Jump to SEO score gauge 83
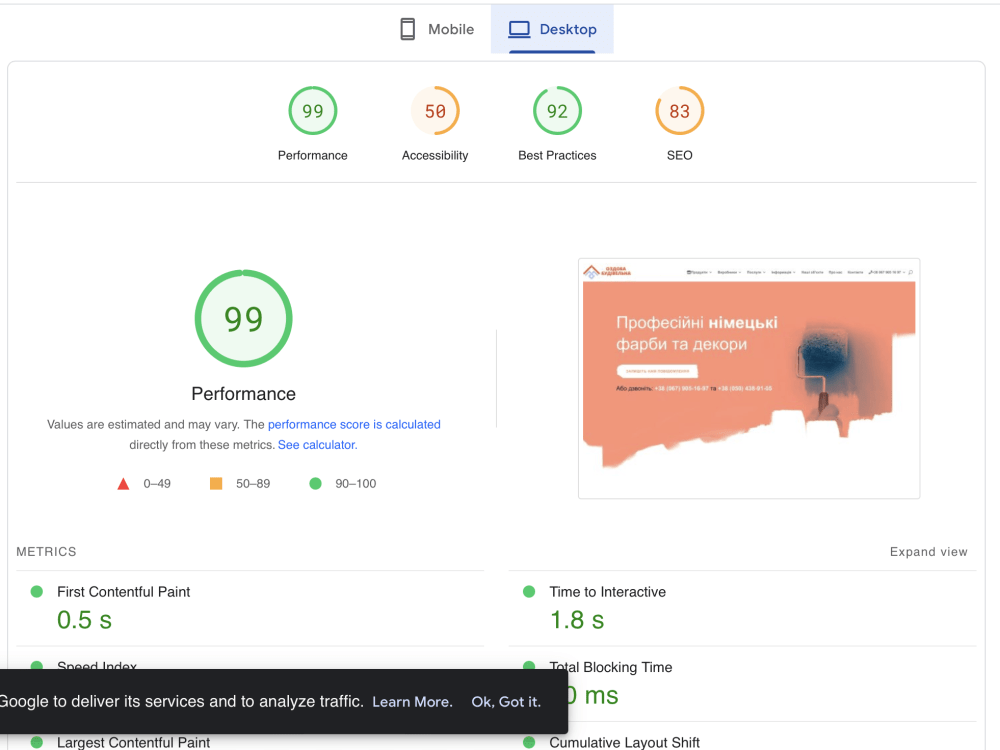 coord(680,111)
